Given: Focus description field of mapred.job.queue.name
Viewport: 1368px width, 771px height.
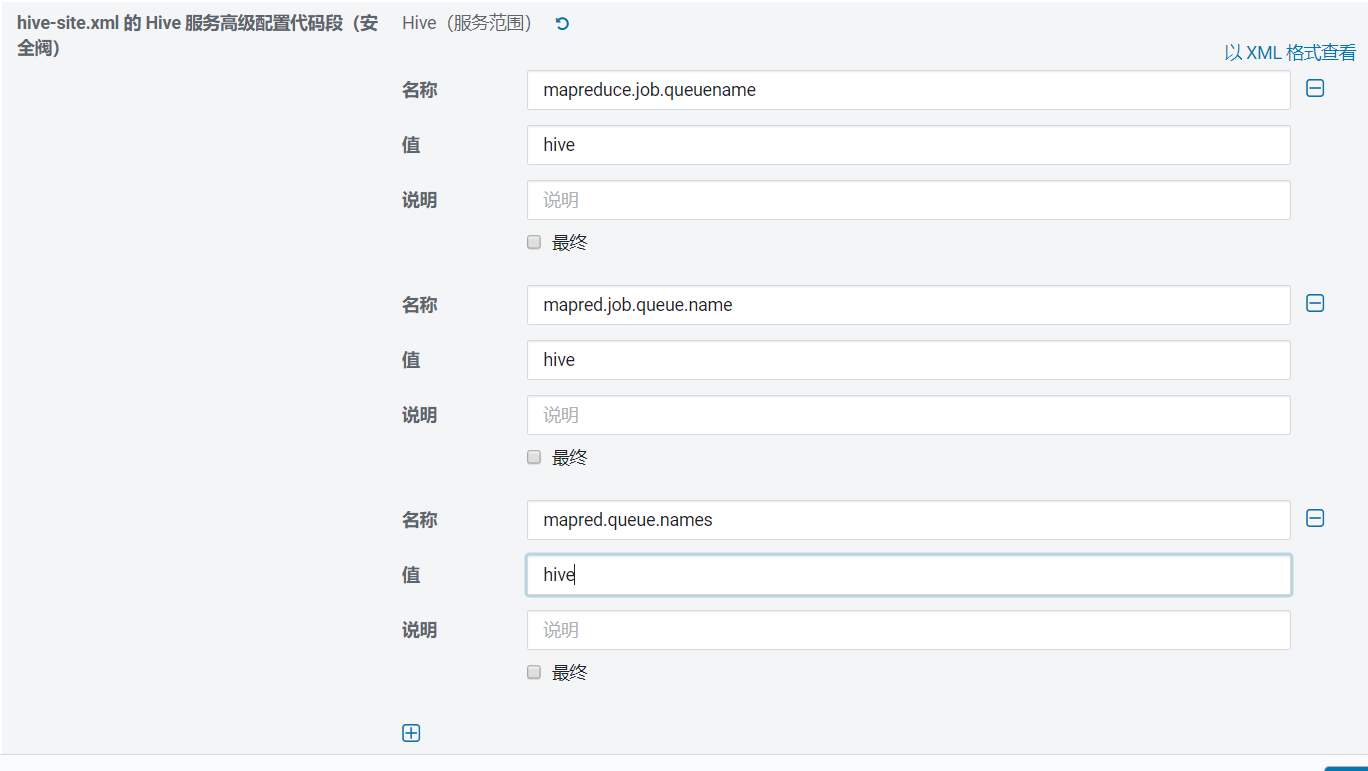Looking at the screenshot, I should (x=908, y=415).
